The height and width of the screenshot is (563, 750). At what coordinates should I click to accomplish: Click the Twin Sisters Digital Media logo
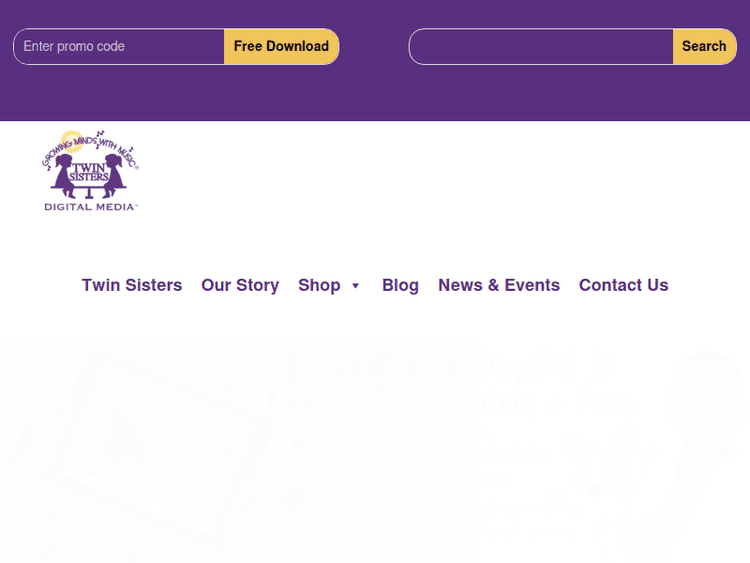pyautogui.click(x=90, y=170)
